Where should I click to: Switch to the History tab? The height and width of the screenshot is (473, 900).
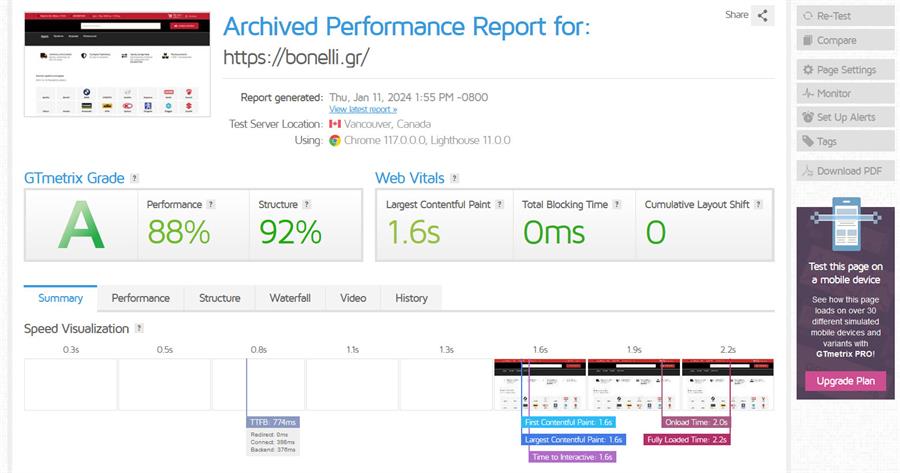pyautogui.click(x=411, y=298)
